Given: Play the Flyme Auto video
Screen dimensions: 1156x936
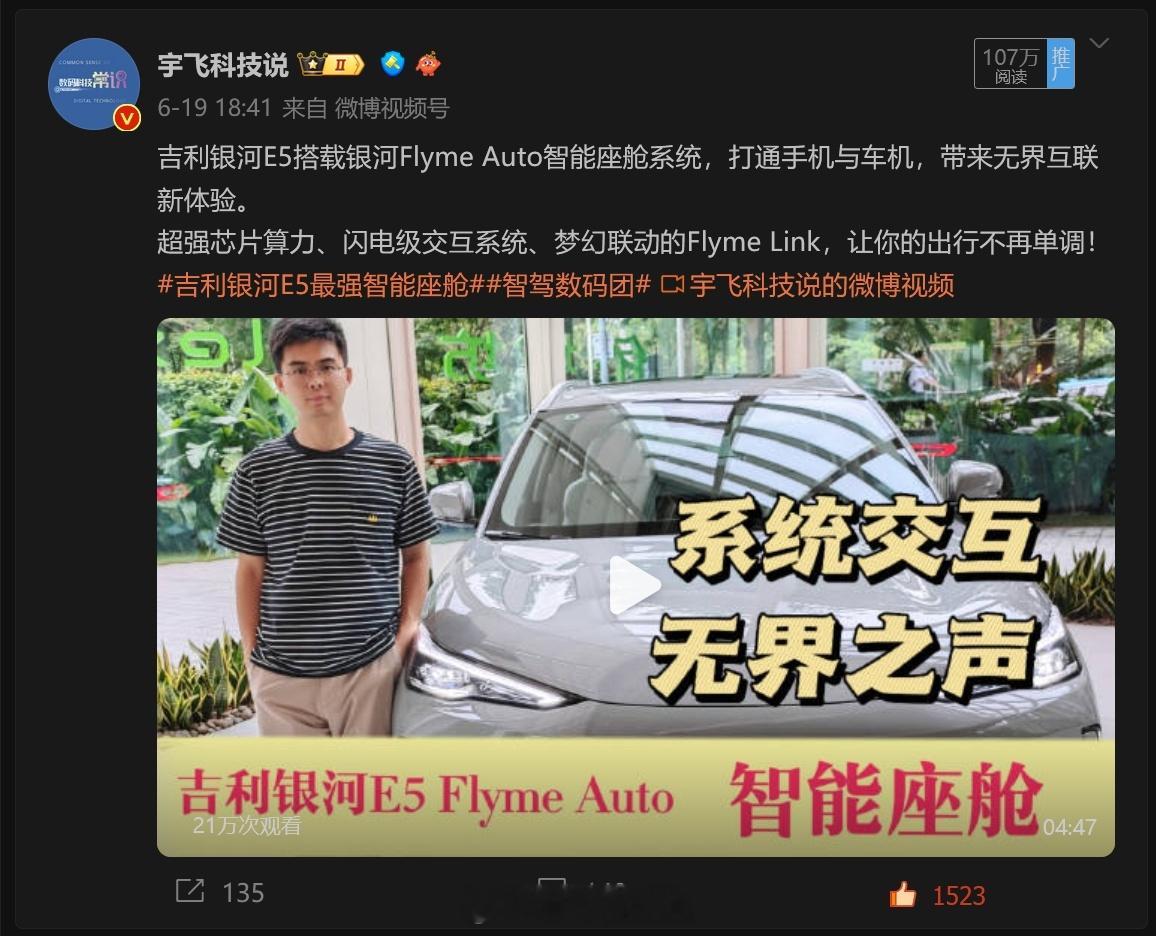Looking at the screenshot, I should tap(635, 586).
